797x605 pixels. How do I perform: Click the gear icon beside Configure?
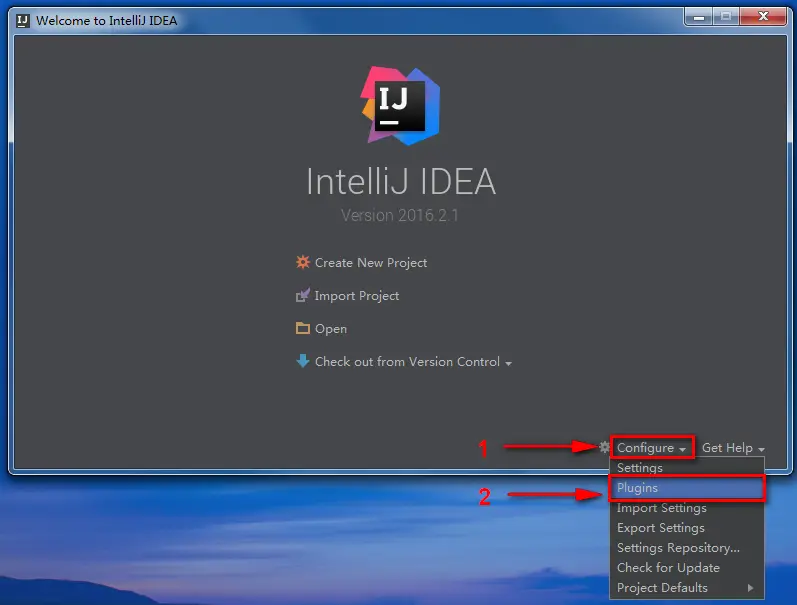[x=604, y=447]
